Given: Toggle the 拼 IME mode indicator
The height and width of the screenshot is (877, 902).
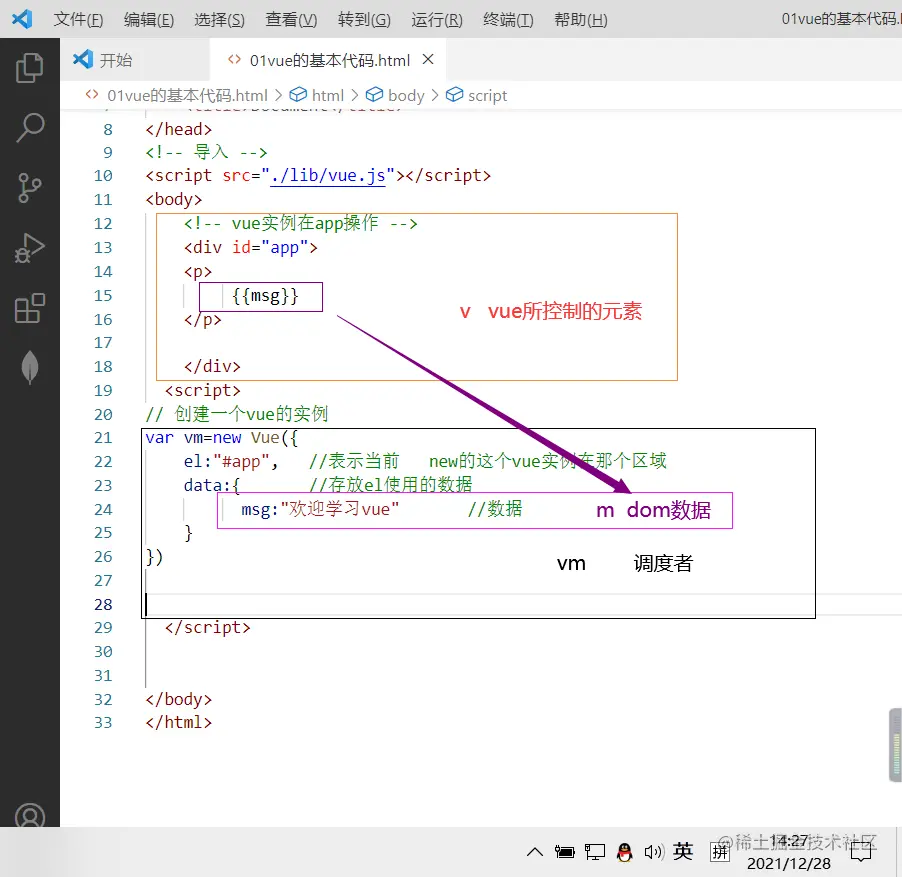Looking at the screenshot, I should (720, 852).
